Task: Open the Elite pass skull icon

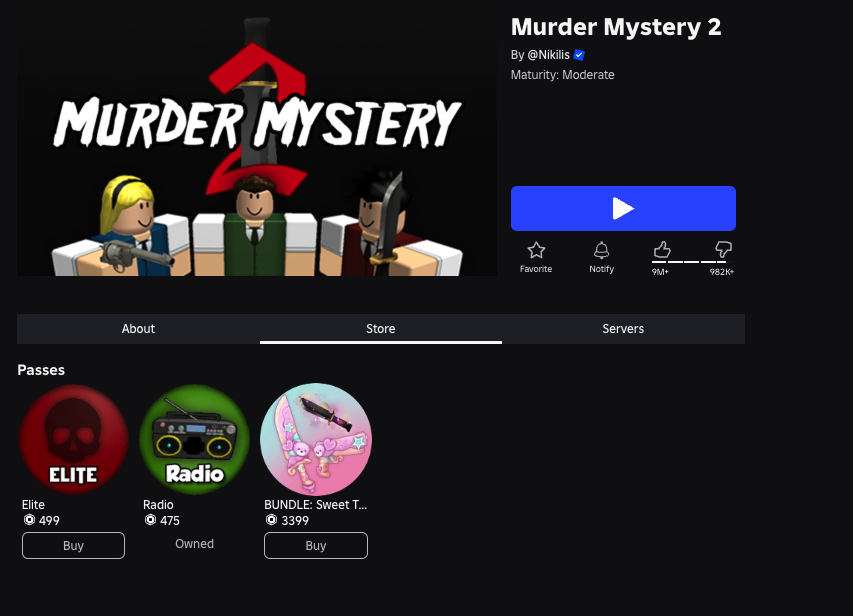Action: pyautogui.click(x=73, y=439)
